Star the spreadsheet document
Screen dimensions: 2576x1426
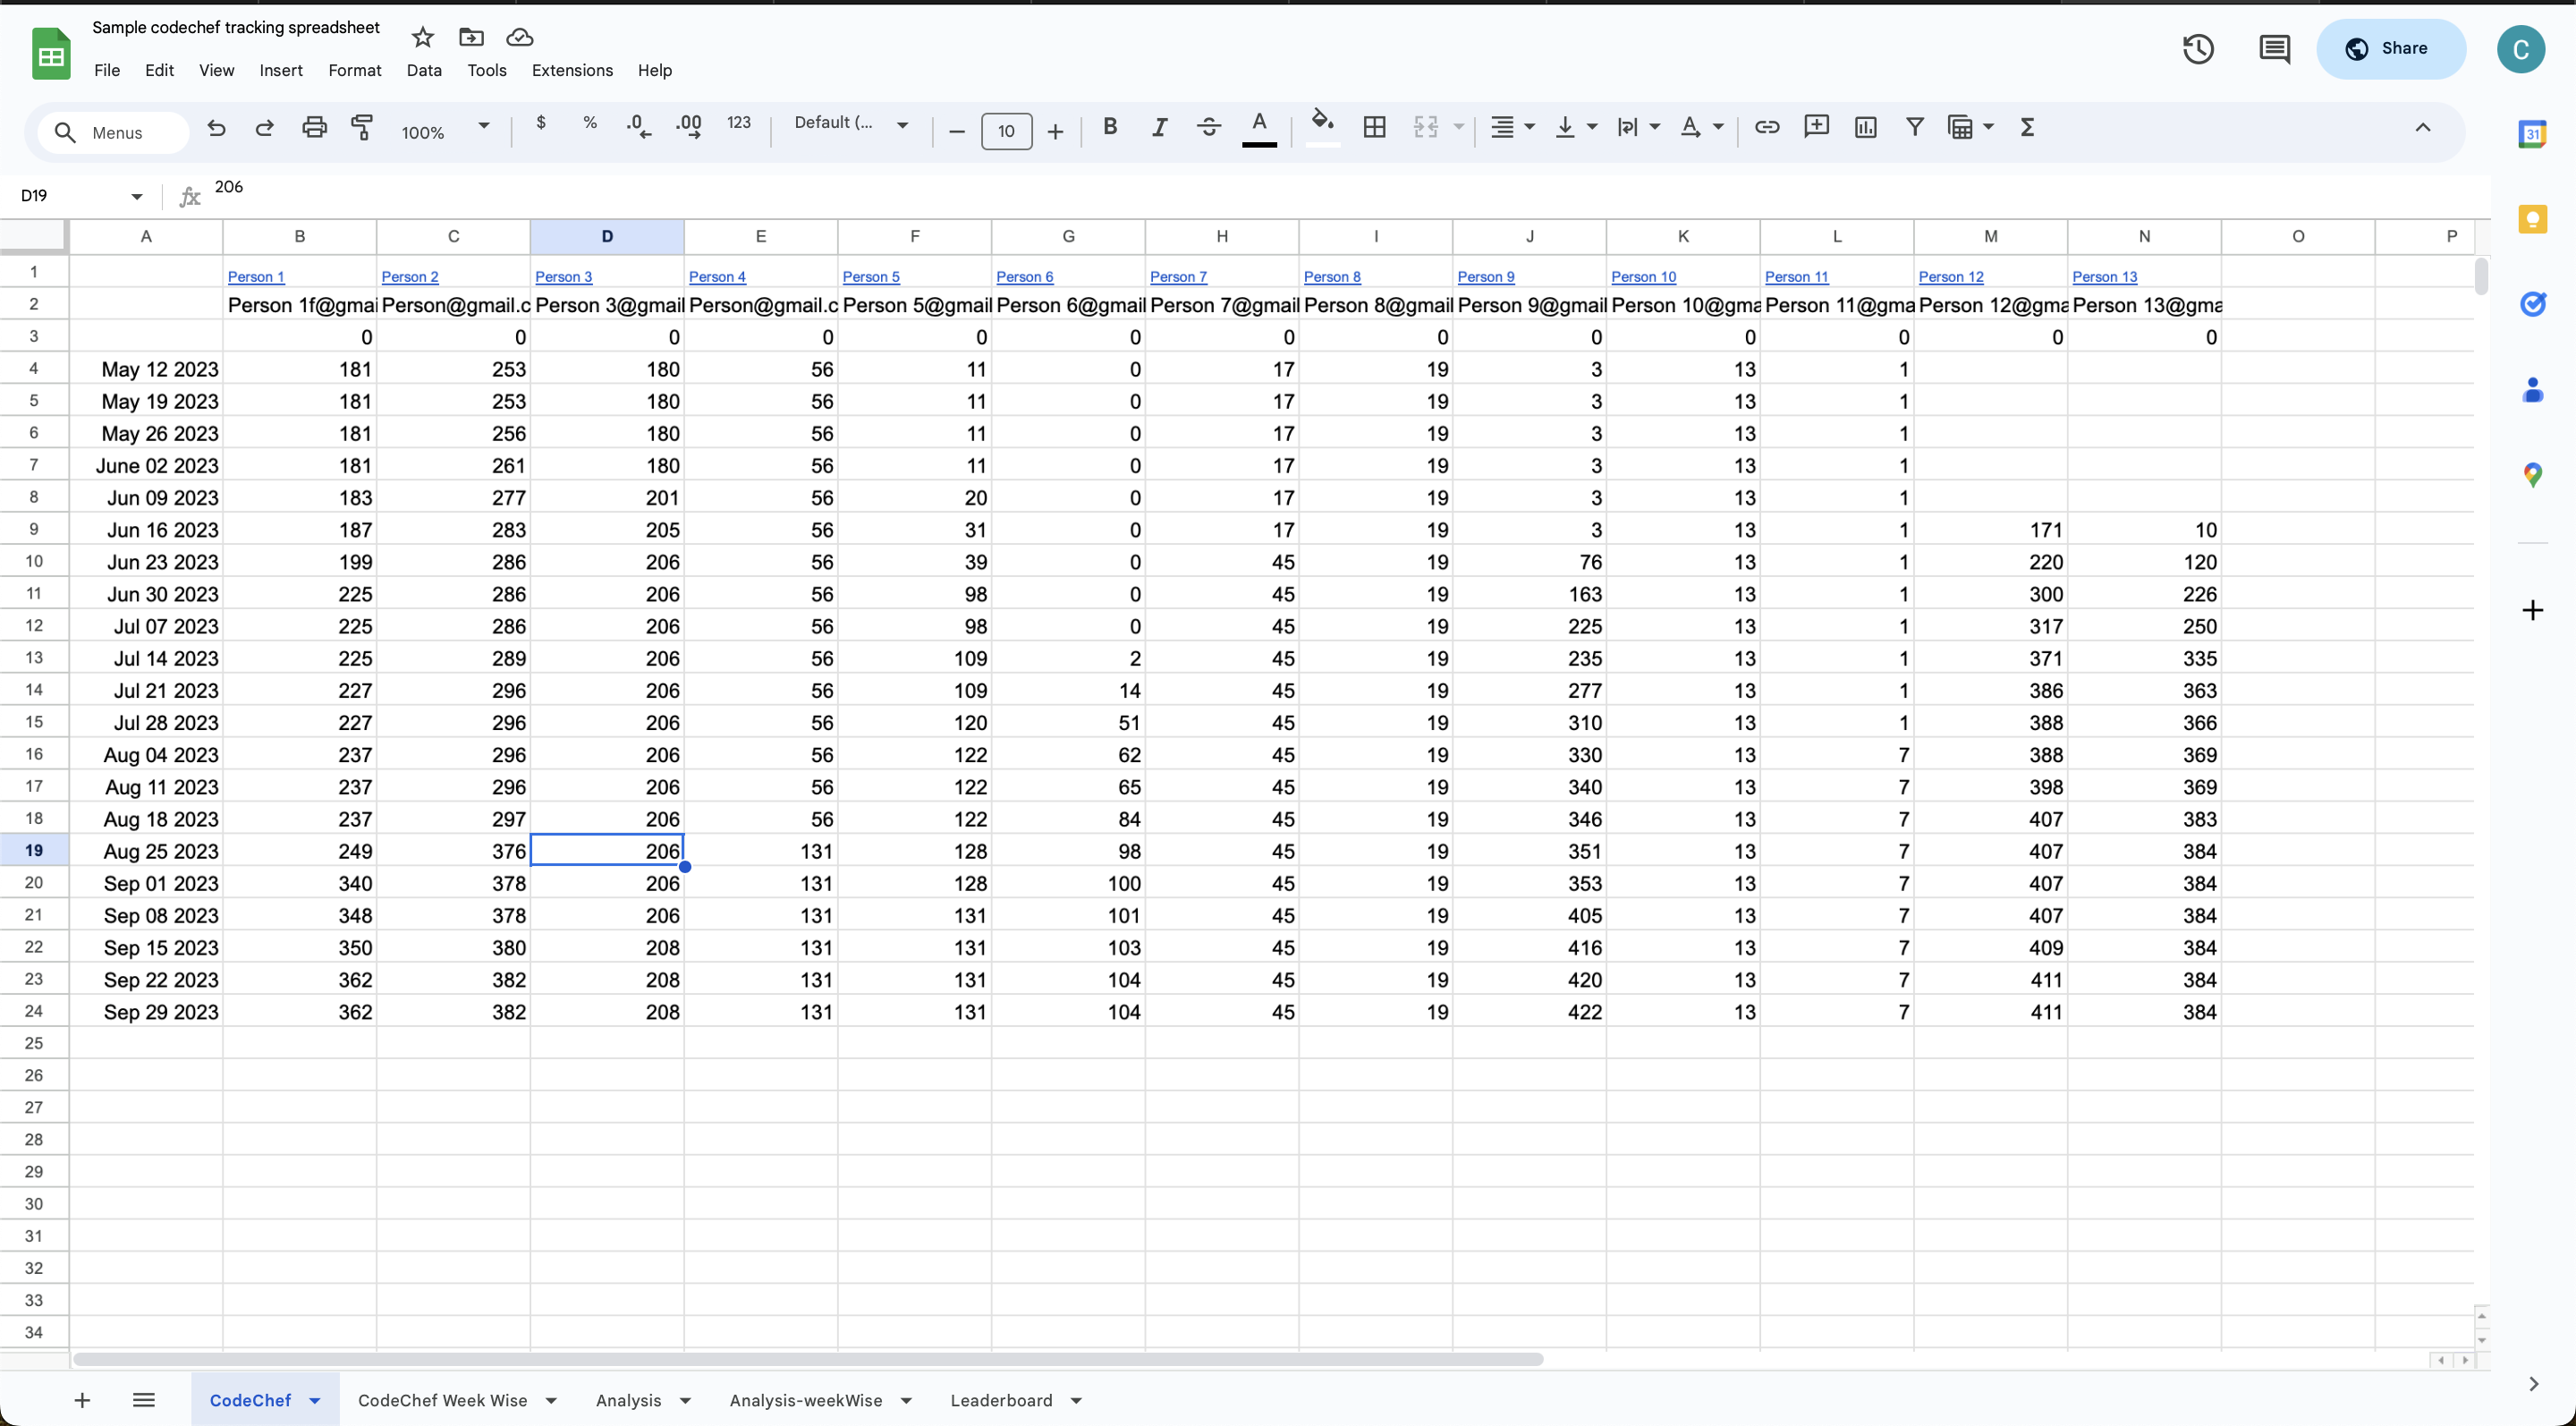click(423, 38)
